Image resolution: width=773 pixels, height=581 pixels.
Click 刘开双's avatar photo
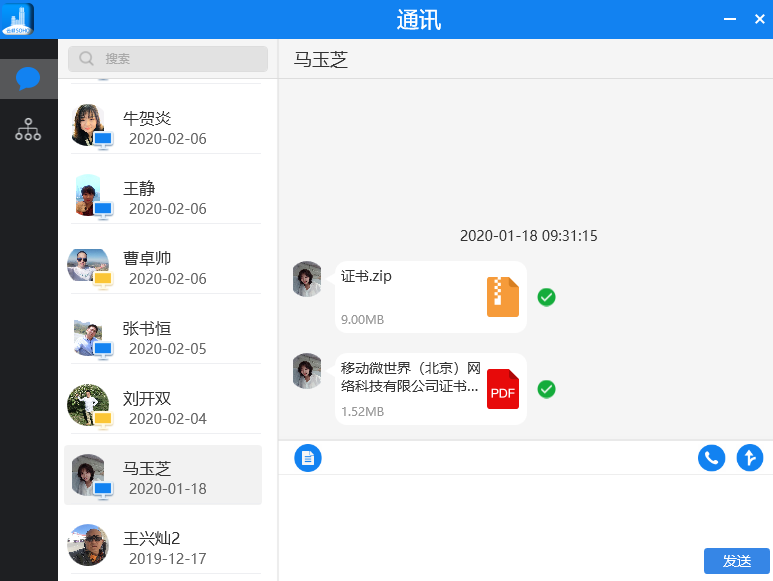coord(88,405)
